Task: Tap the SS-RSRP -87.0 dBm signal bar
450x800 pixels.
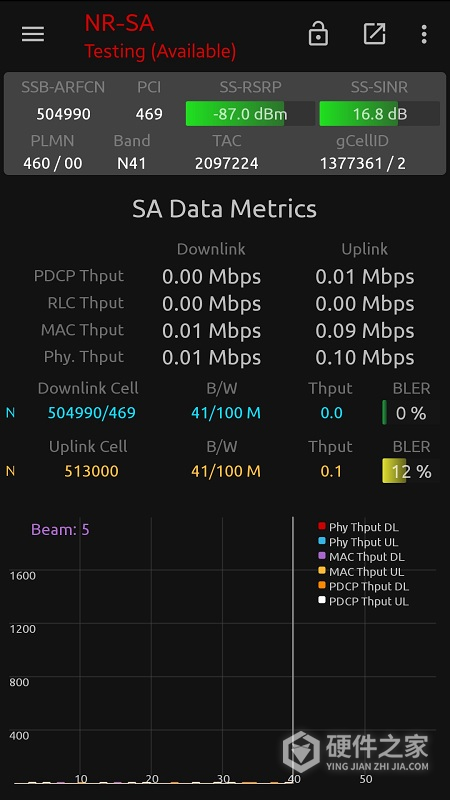Action: 250,113
